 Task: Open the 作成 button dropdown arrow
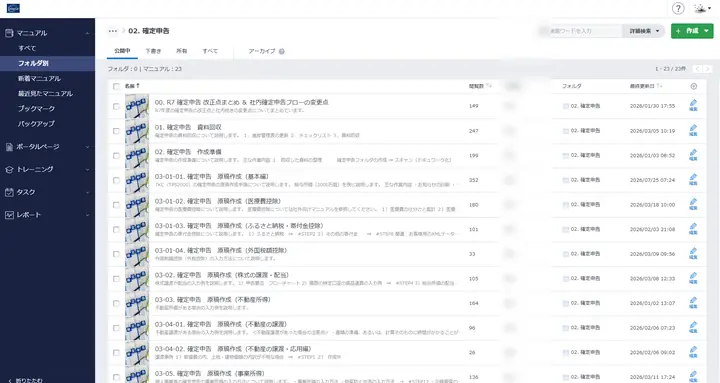(x=707, y=31)
